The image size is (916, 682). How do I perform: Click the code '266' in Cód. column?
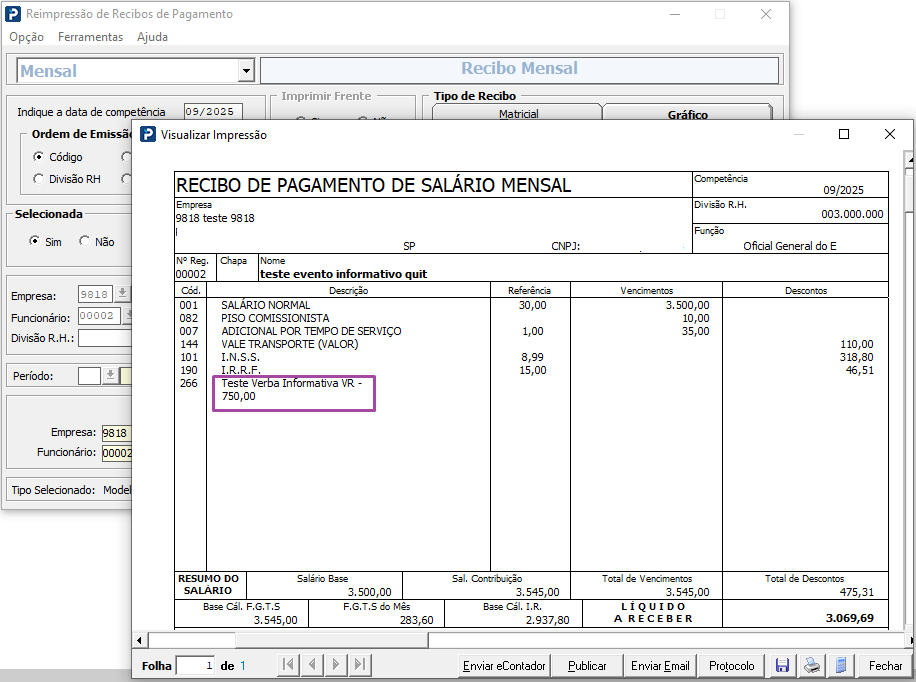[x=189, y=383]
